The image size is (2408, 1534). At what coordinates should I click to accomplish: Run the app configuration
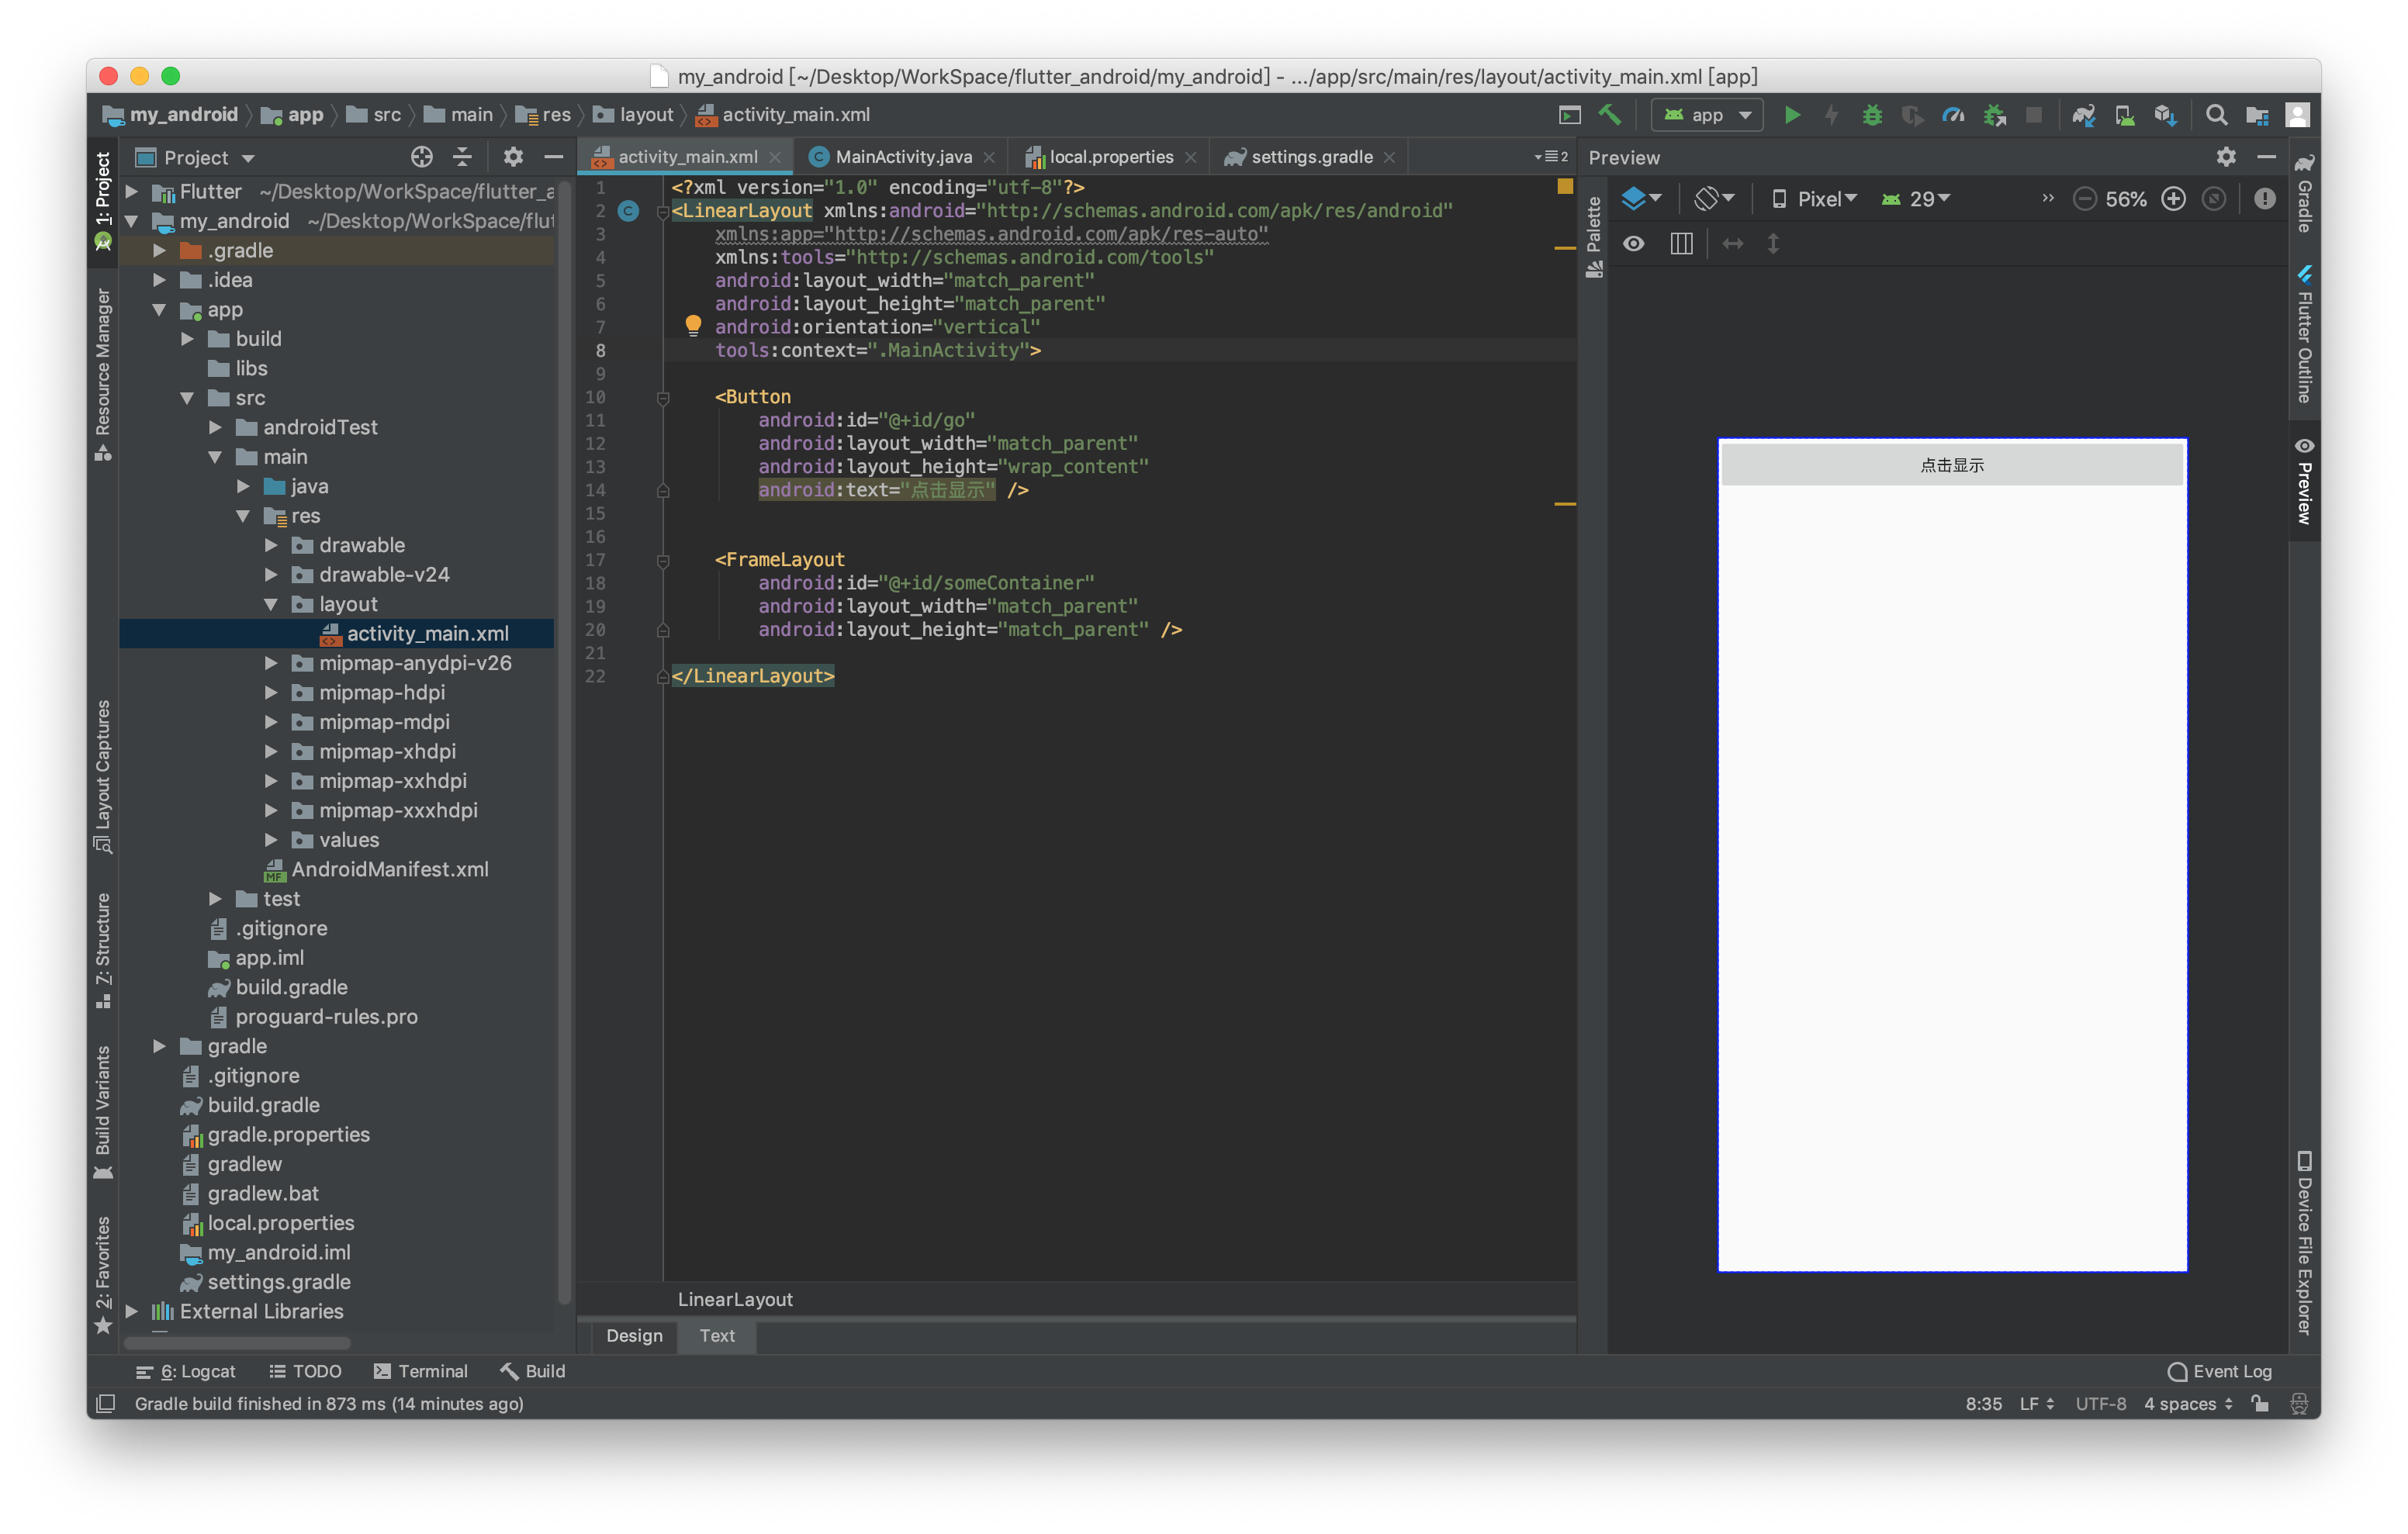pyautogui.click(x=1791, y=115)
